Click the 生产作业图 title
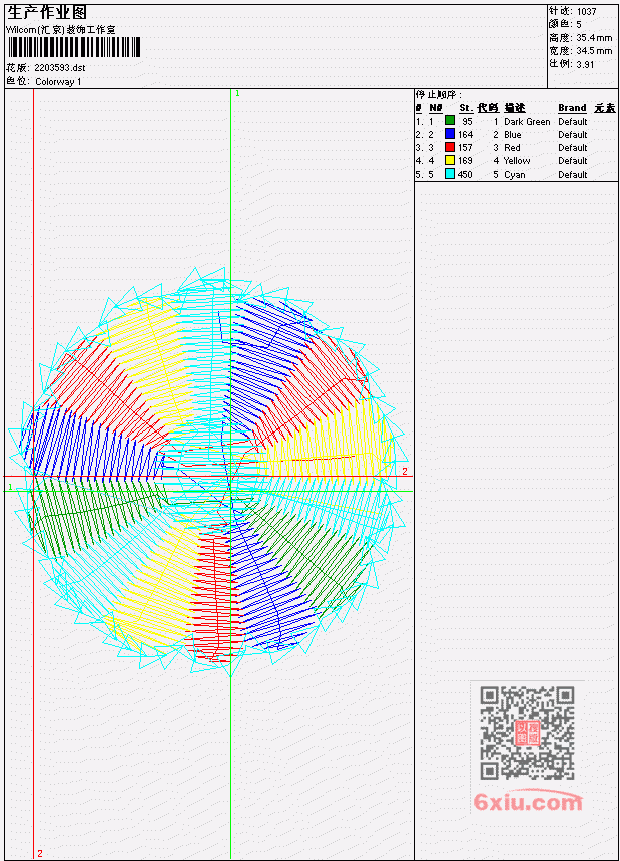This screenshot has width=620, height=861. tap(47, 13)
